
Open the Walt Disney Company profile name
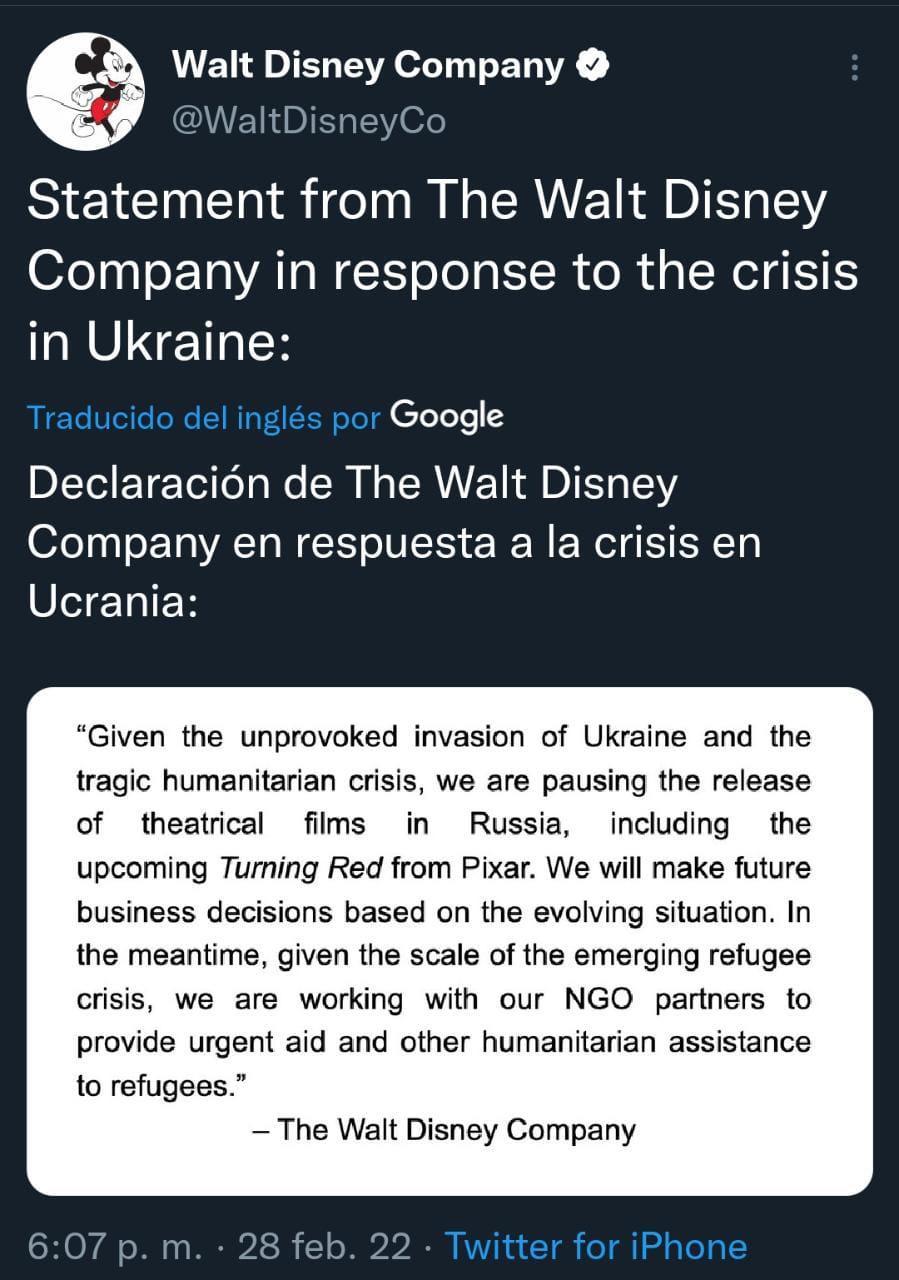(x=368, y=66)
